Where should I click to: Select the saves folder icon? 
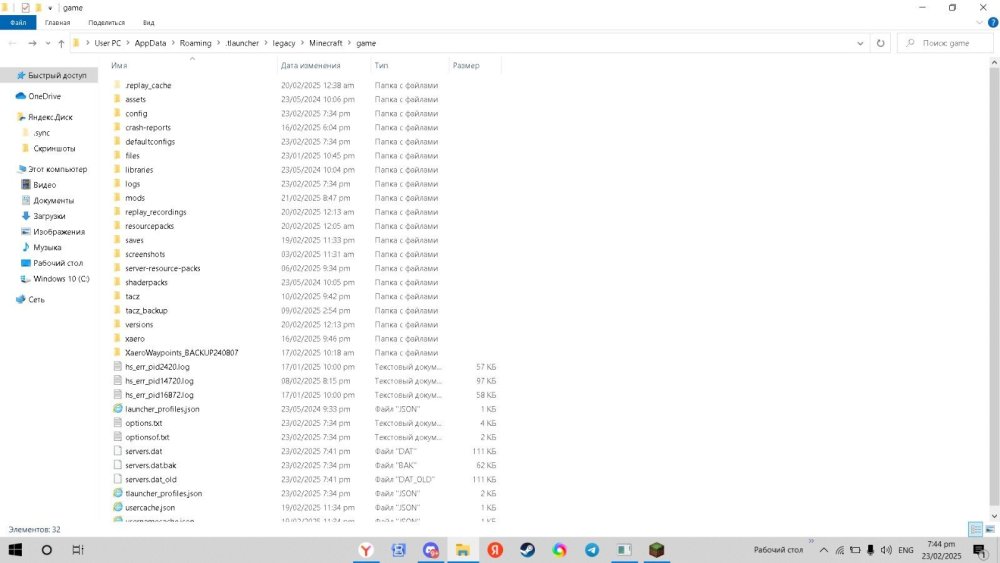coord(117,240)
